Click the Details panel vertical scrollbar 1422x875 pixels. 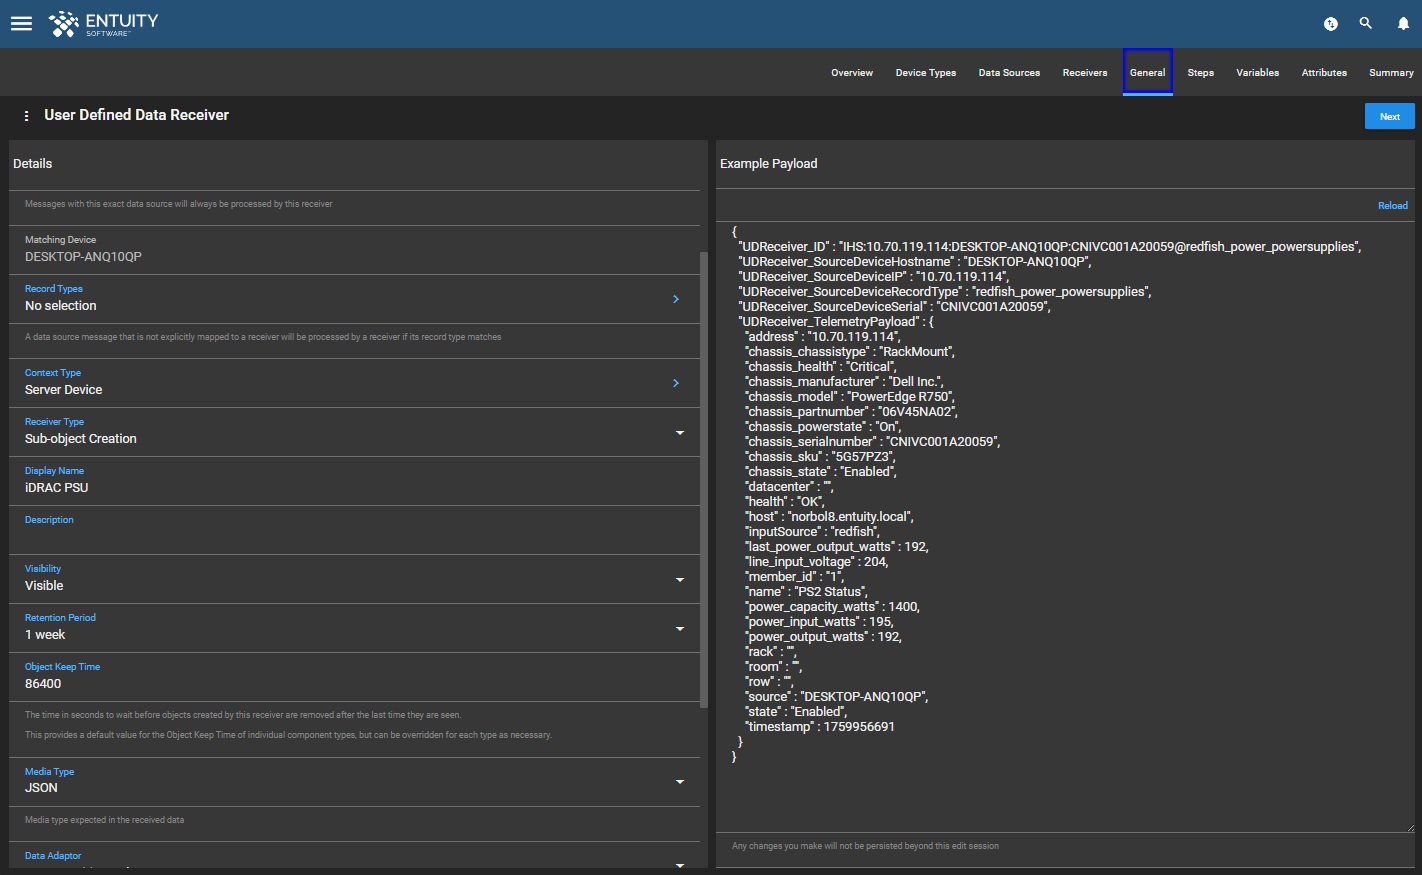704,480
